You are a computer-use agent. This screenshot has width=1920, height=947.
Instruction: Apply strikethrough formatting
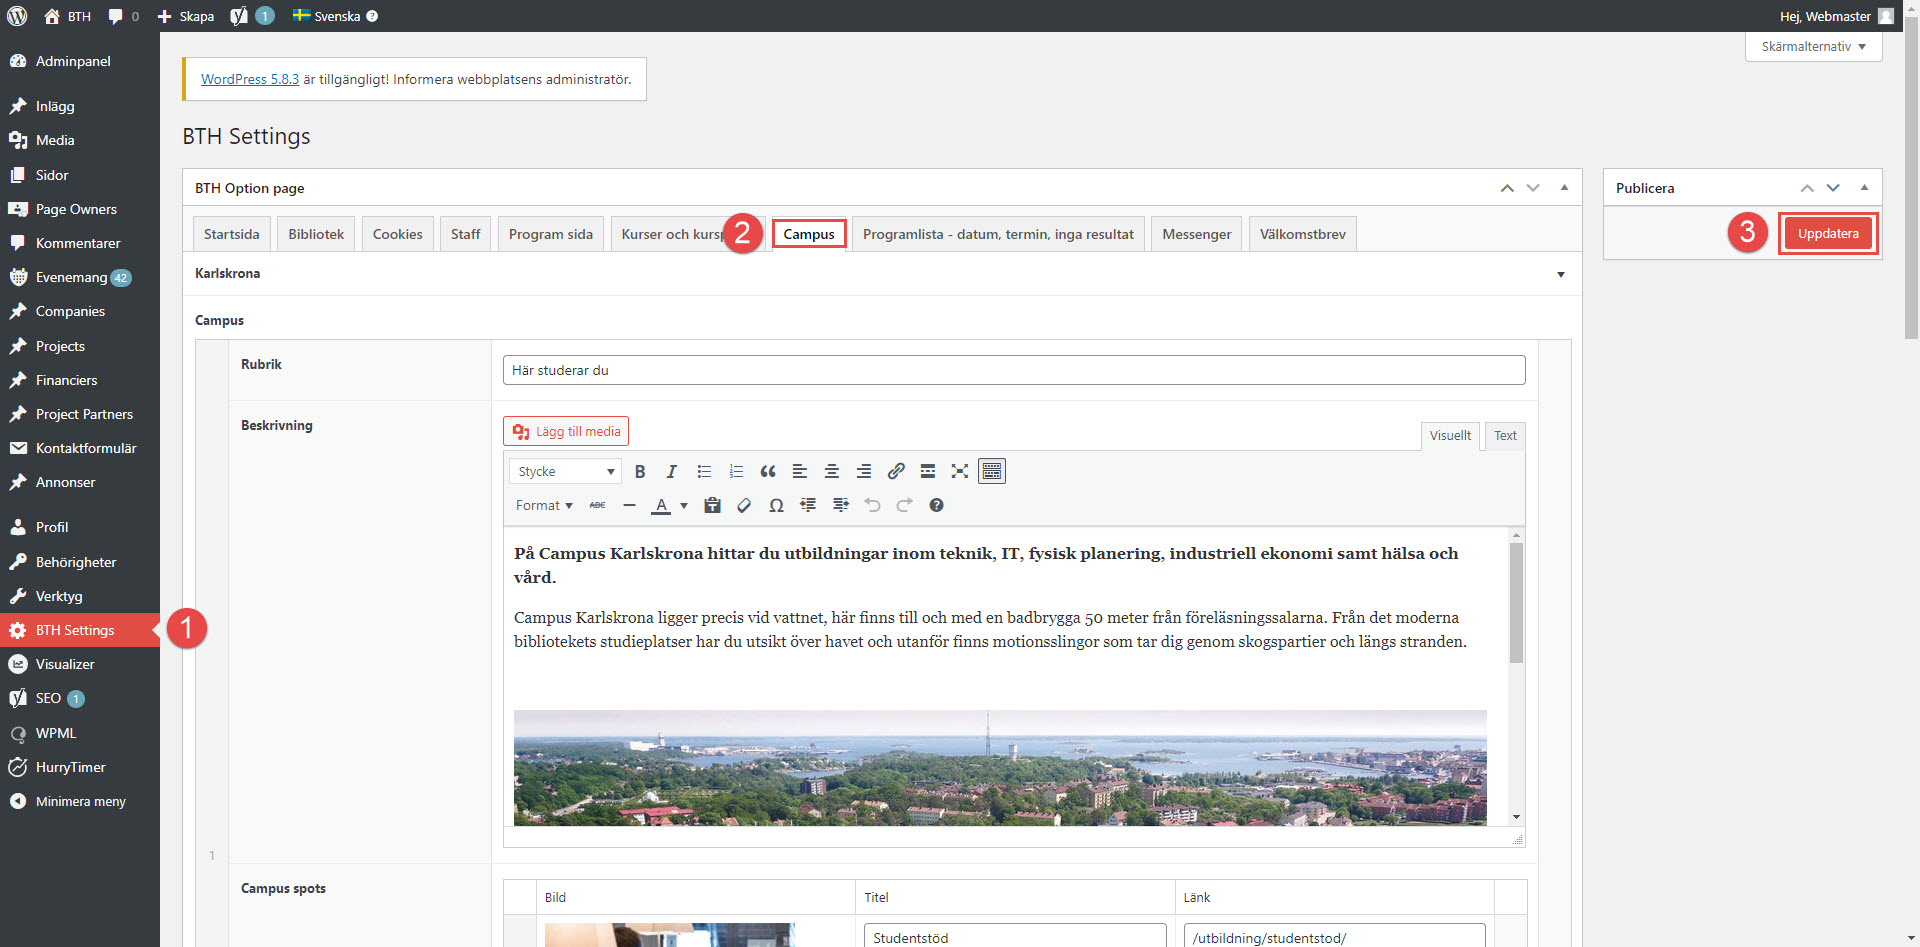[597, 505]
